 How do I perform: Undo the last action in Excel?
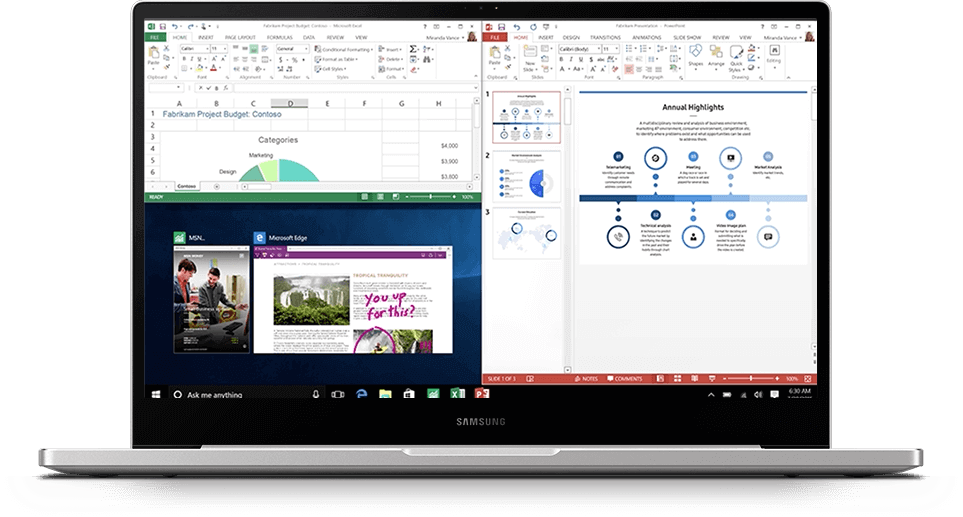point(174,26)
